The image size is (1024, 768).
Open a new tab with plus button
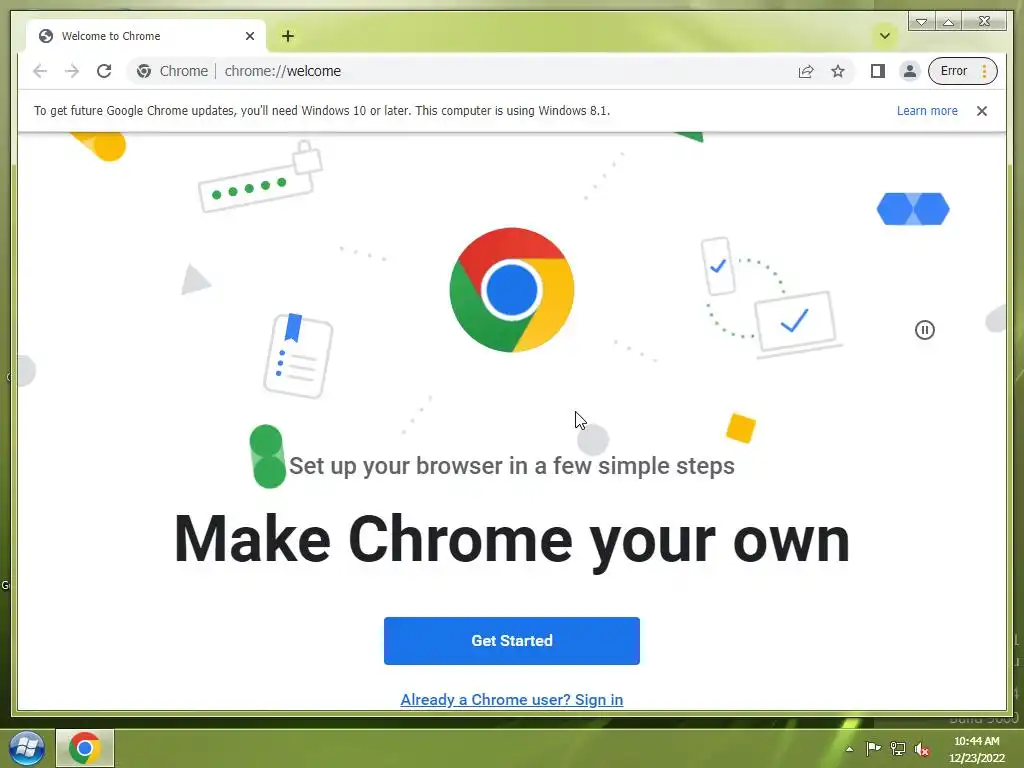pos(288,36)
